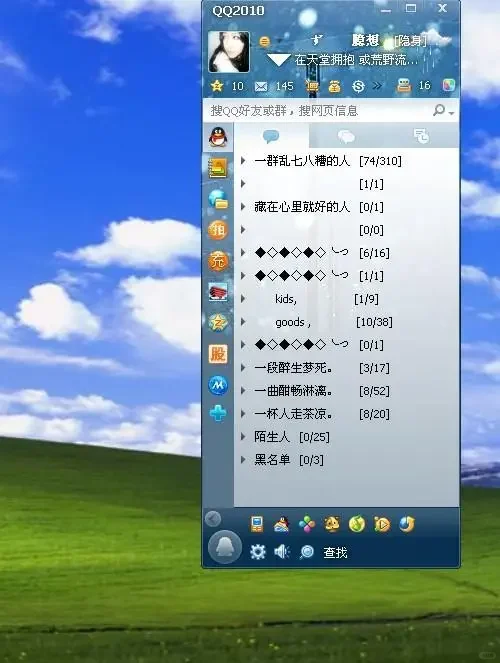Open the [隐身] online status menu
The height and width of the screenshot is (663, 500).
410,41
